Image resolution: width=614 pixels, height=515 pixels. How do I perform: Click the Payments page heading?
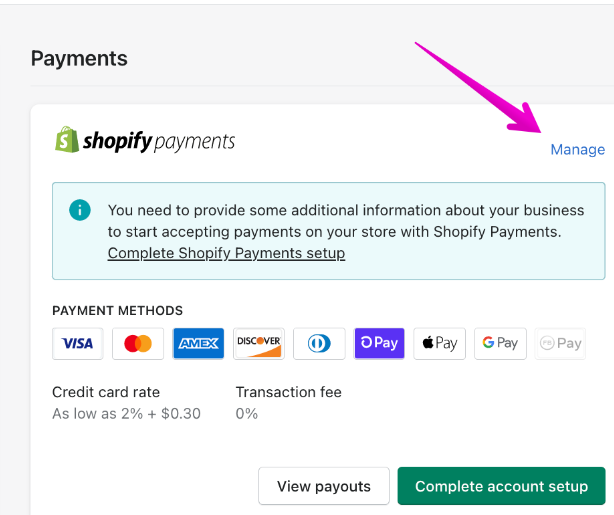(x=79, y=58)
